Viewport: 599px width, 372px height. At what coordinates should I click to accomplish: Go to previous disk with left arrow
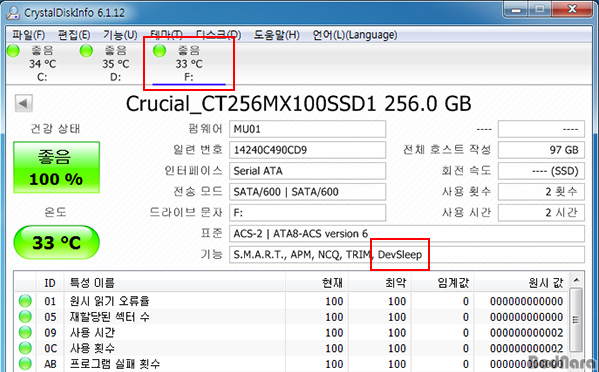tap(24, 103)
